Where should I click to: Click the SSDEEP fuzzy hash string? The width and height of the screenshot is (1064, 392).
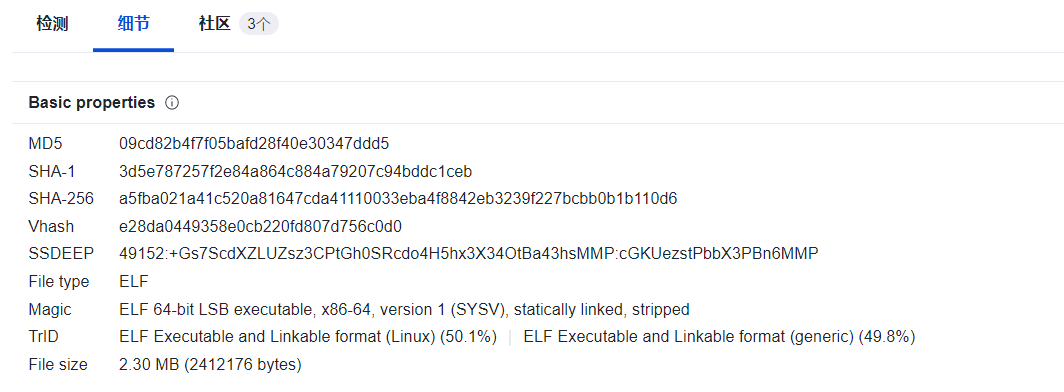pyautogui.click(x=469, y=254)
